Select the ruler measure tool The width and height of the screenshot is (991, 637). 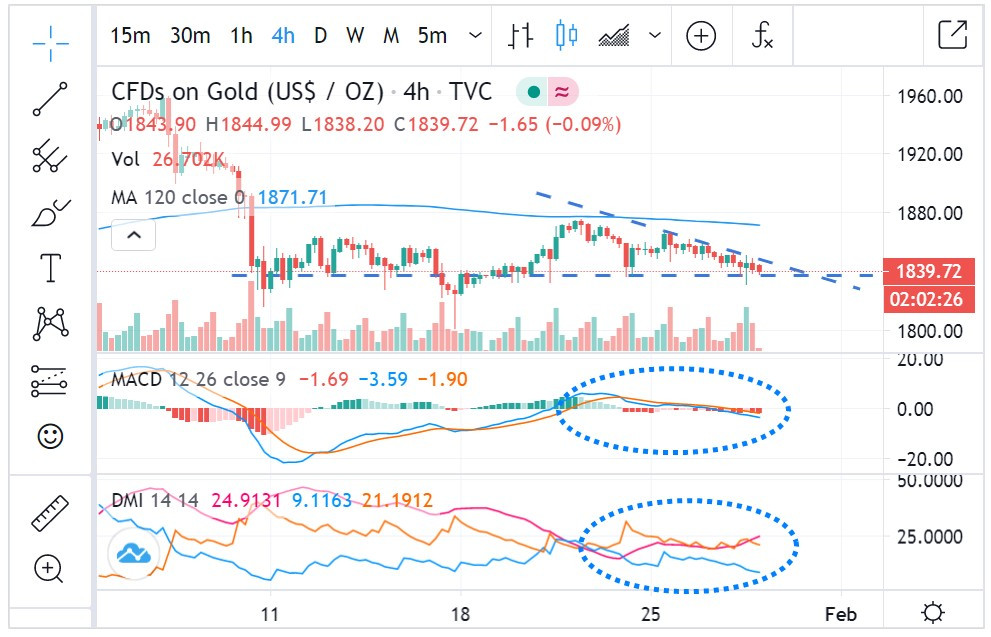click(x=50, y=511)
